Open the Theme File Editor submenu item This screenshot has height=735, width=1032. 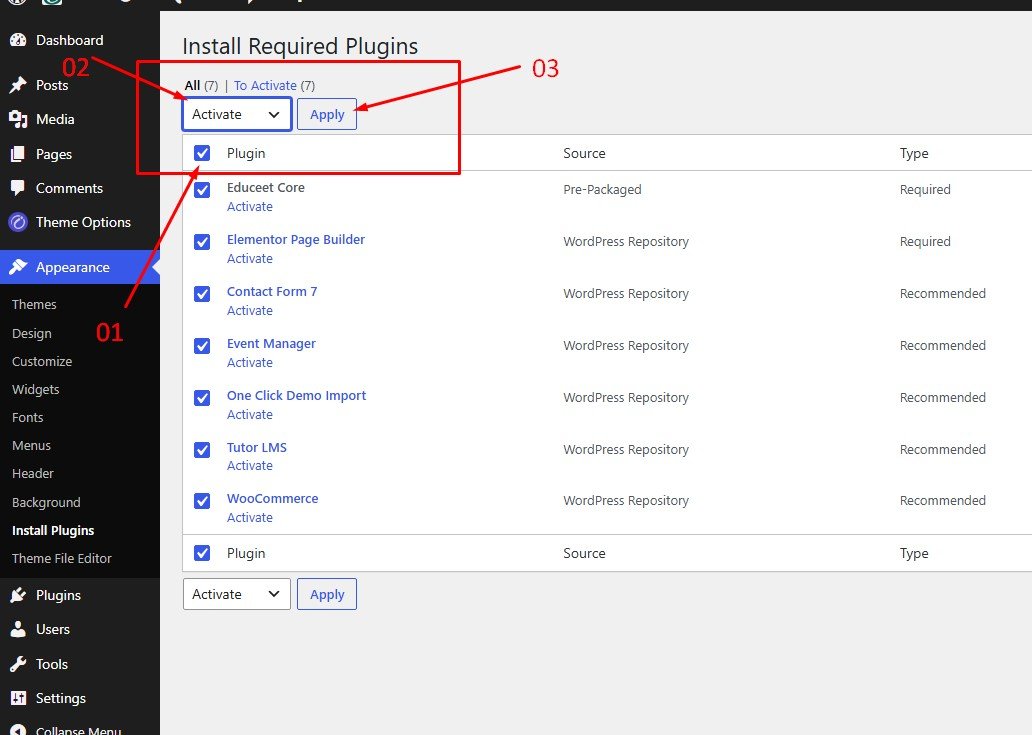tap(62, 558)
